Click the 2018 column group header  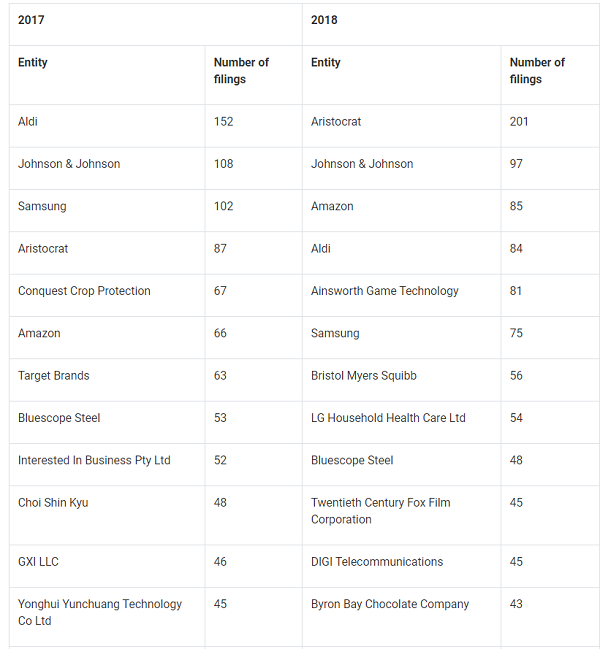(x=324, y=20)
